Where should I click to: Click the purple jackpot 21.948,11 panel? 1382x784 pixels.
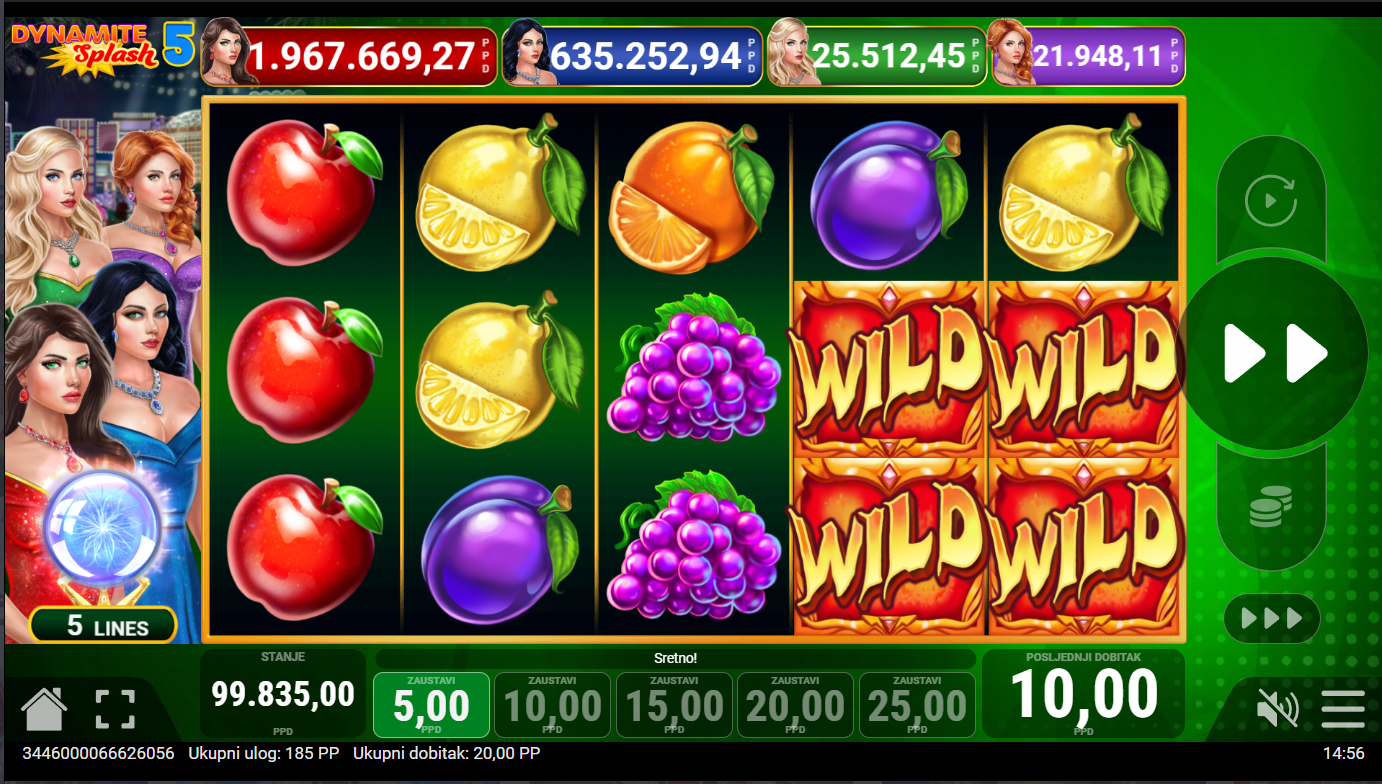click(1088, 56)
